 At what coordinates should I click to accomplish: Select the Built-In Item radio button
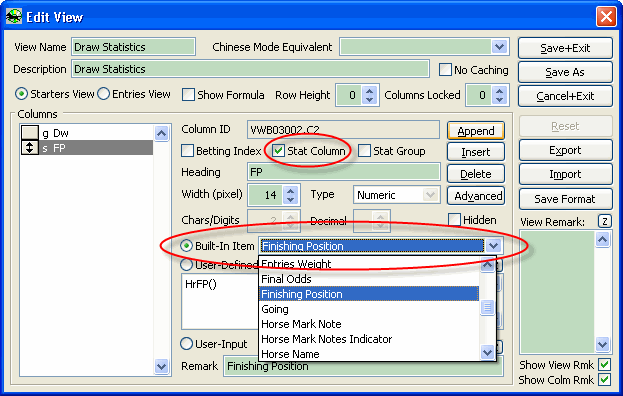(186, 246)
